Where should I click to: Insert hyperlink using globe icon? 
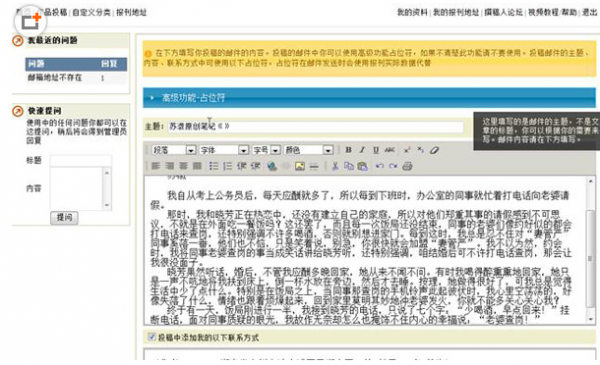(x=272, y=166)
